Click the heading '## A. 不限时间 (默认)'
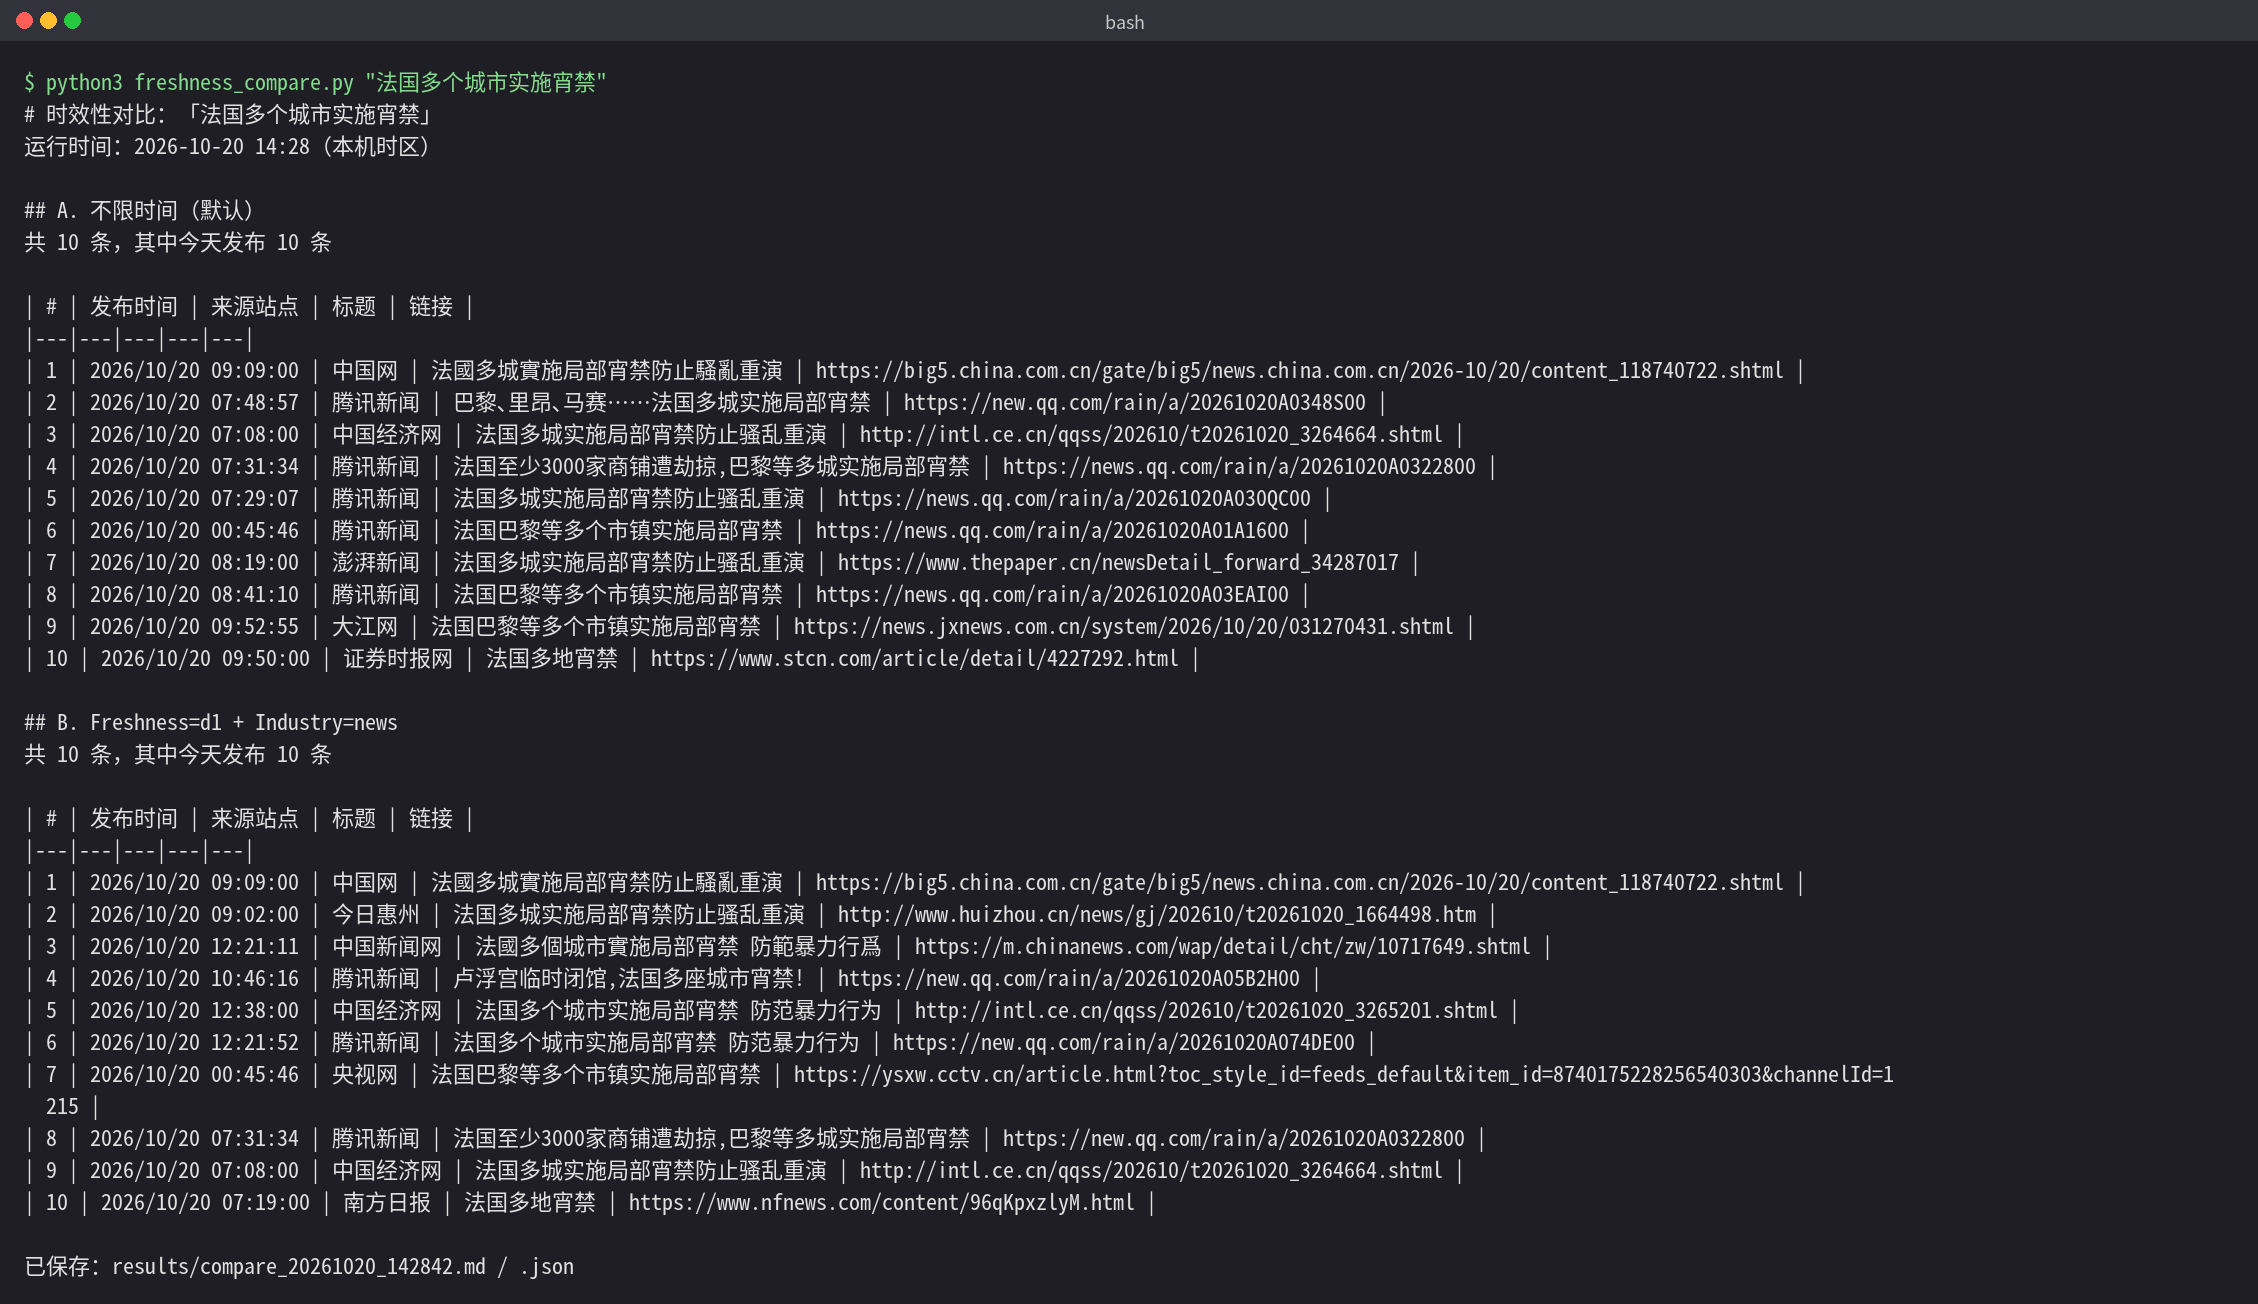The height and width of the screenshot is (1304, 2258). pyautogui.click(x=139, y=211)
